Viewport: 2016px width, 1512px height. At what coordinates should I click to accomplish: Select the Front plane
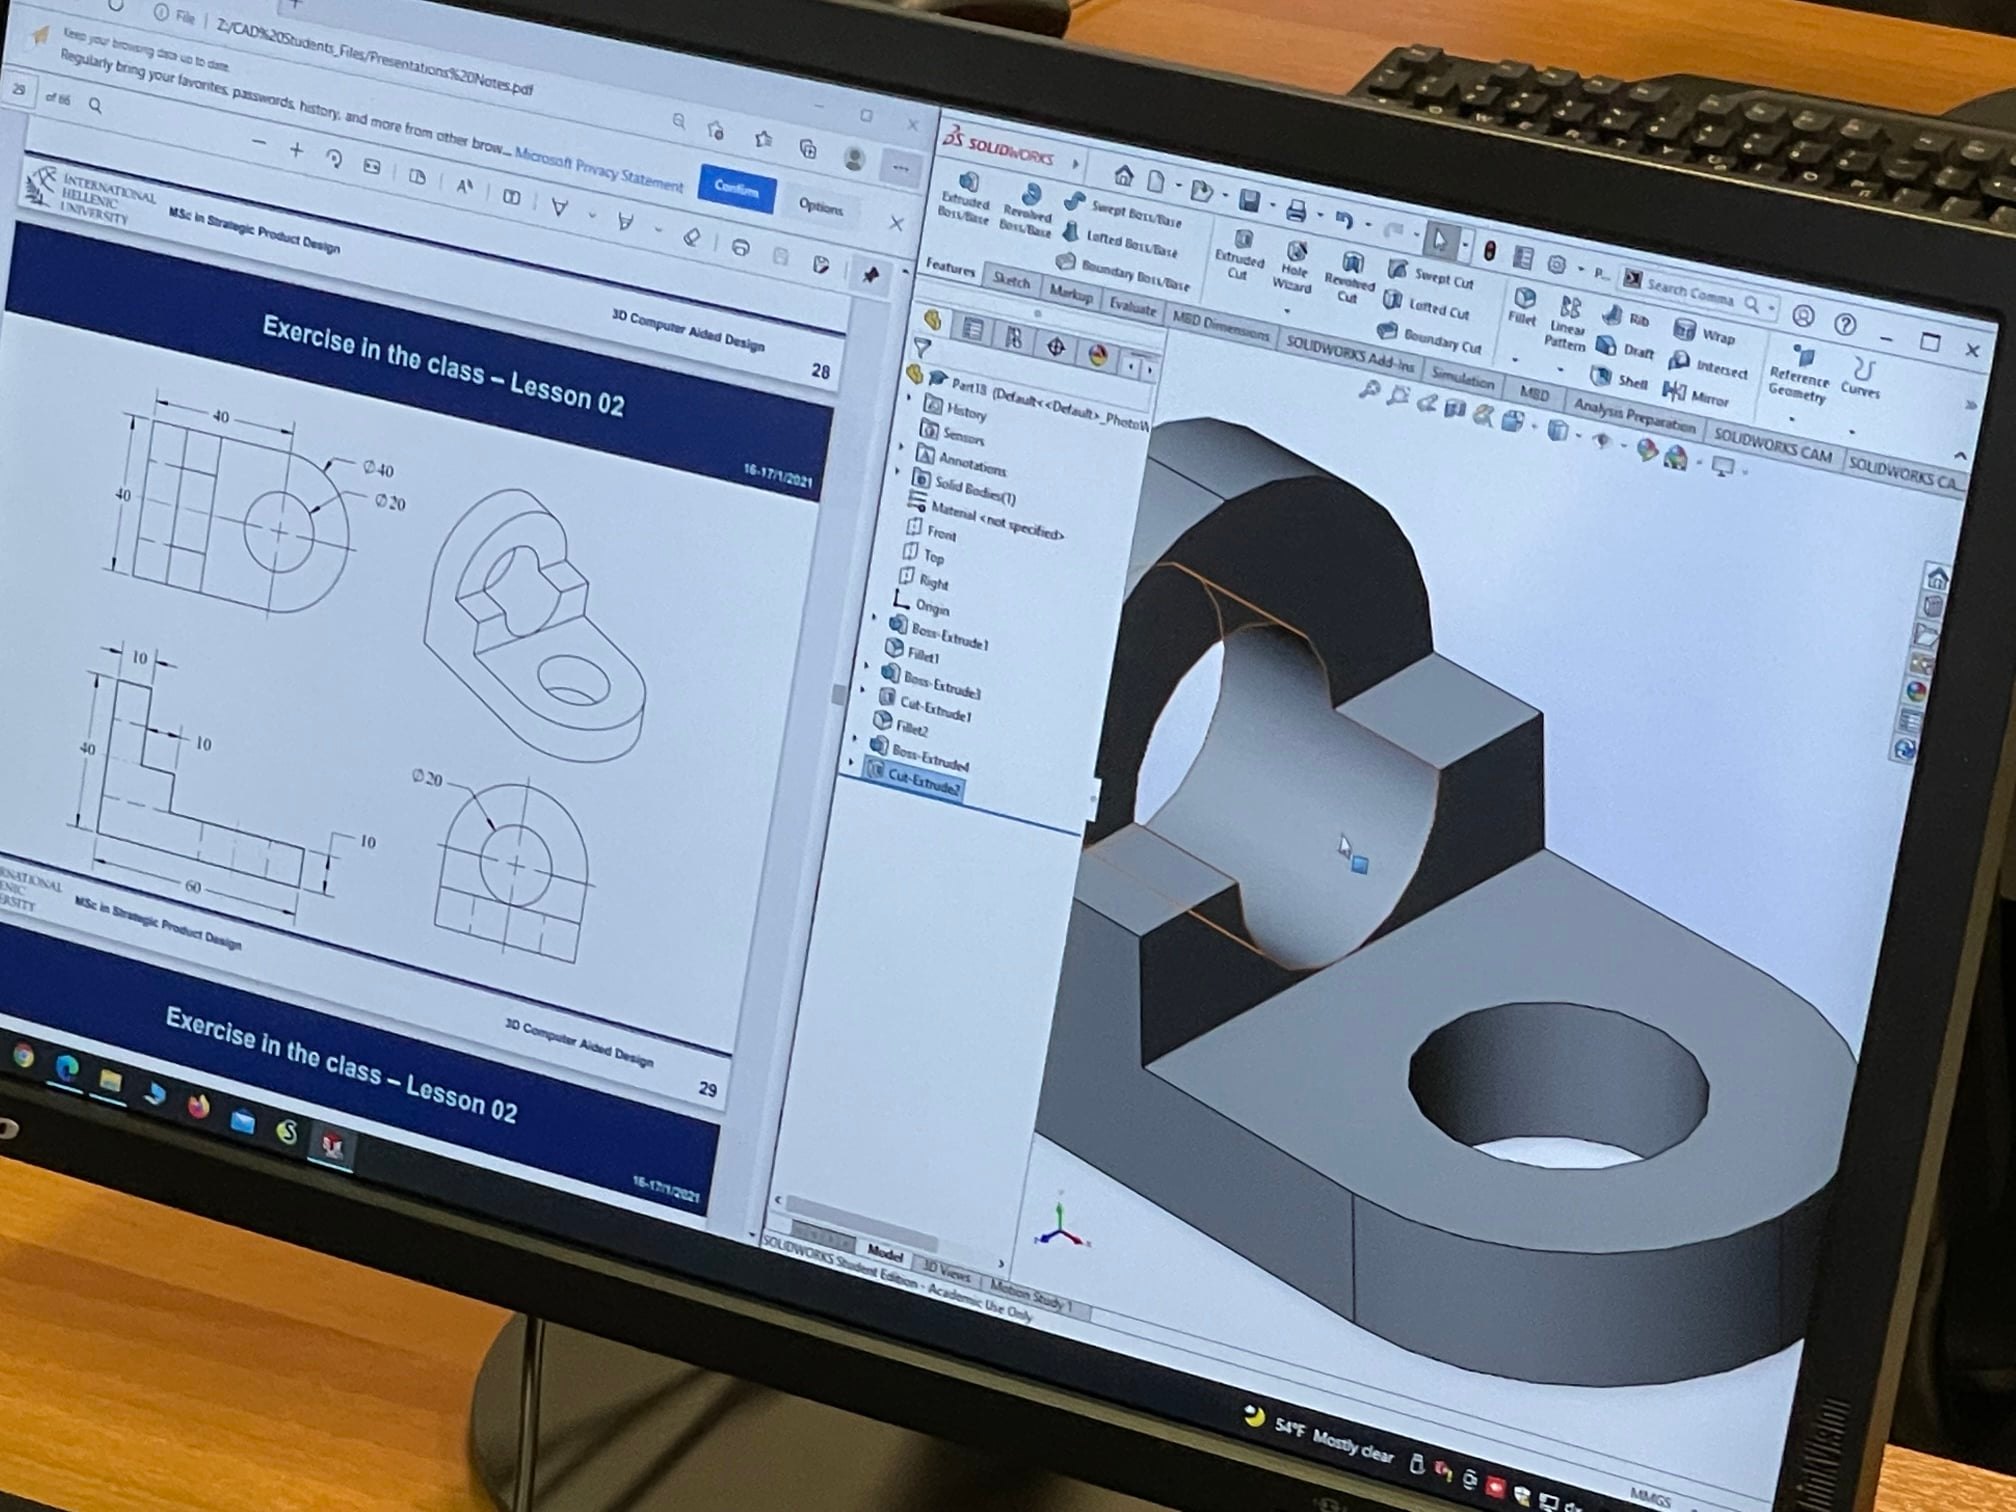point(930,531)
